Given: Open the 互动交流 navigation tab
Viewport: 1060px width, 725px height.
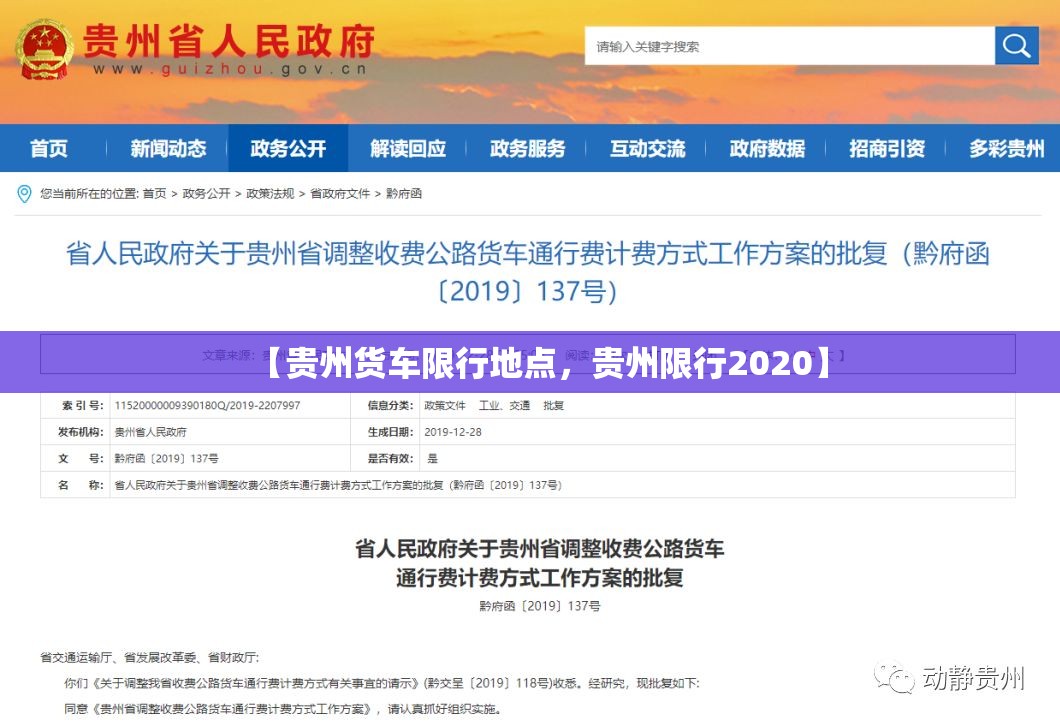Looking at the screenshot, I should tap(648, 148).
